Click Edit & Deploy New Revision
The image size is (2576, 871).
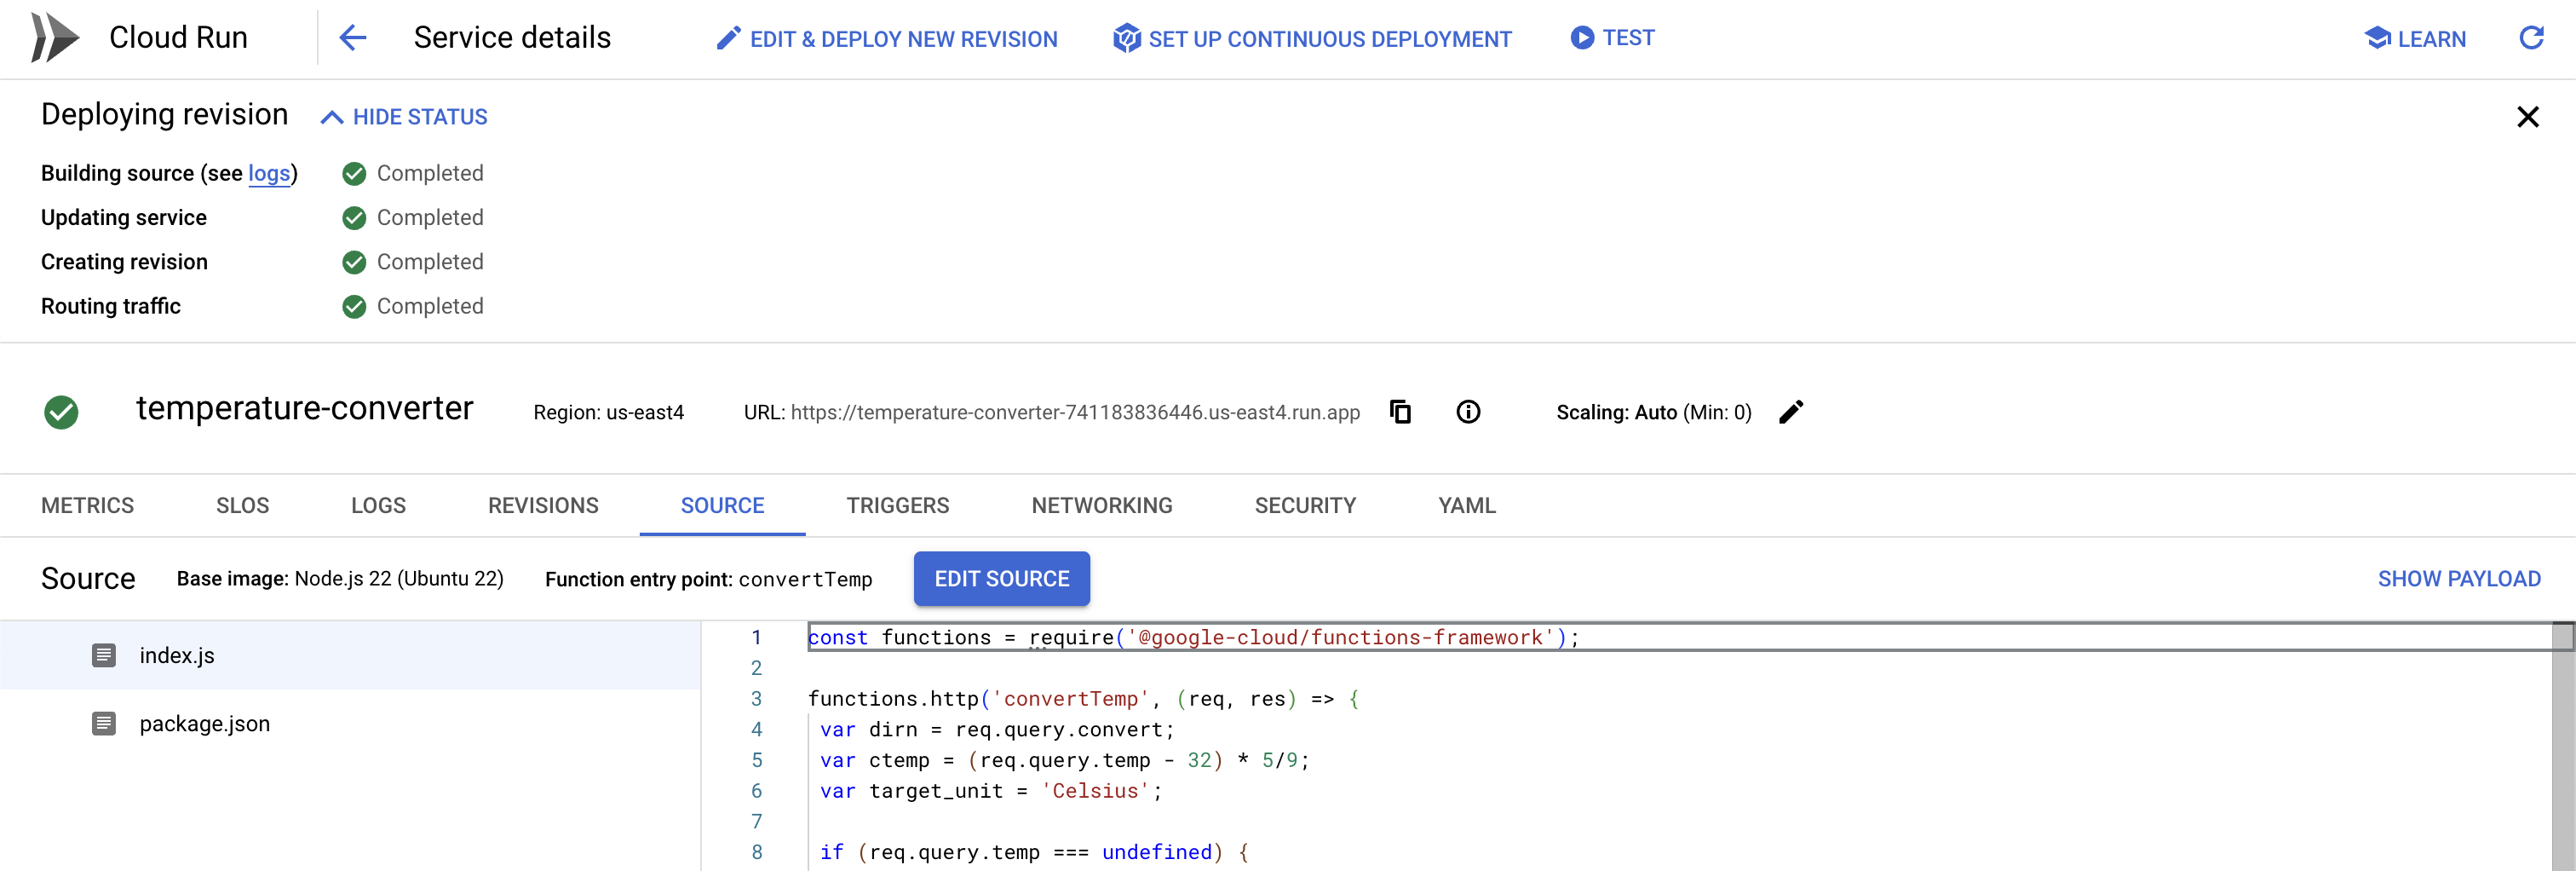(887, 39)
